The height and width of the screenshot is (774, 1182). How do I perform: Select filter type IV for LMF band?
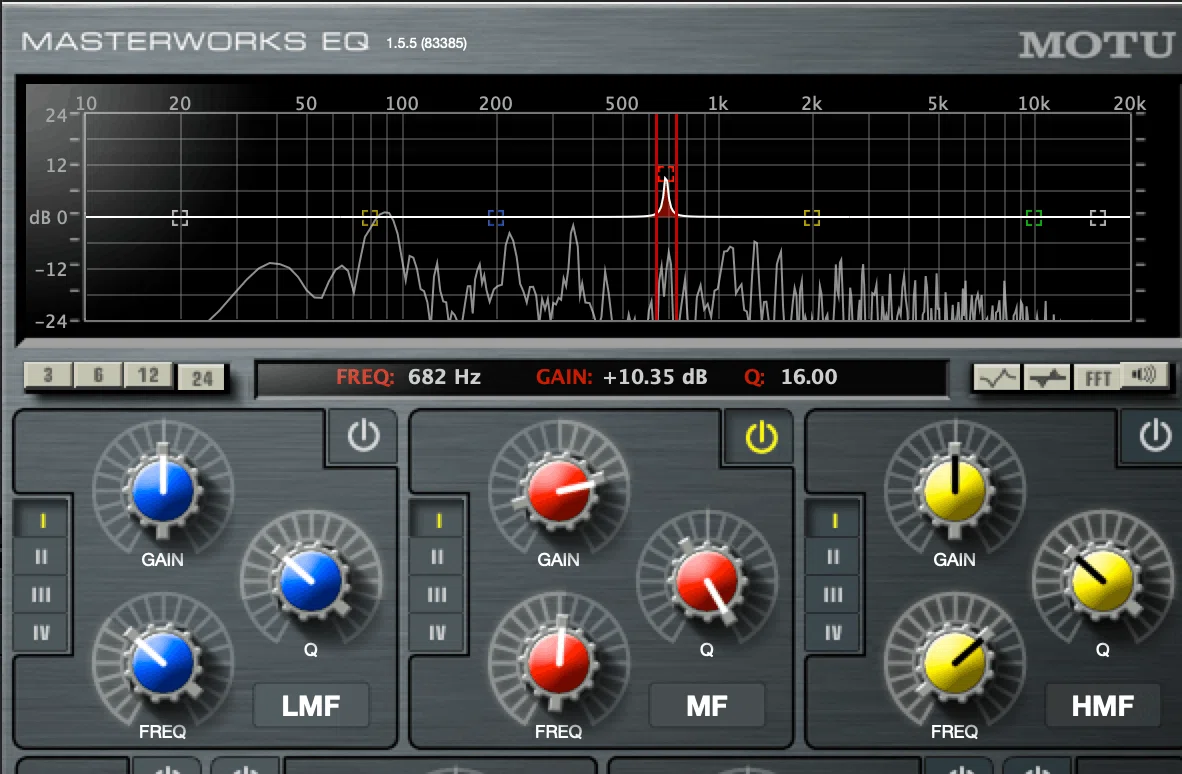pyautogui.click(x=42, y=632)
